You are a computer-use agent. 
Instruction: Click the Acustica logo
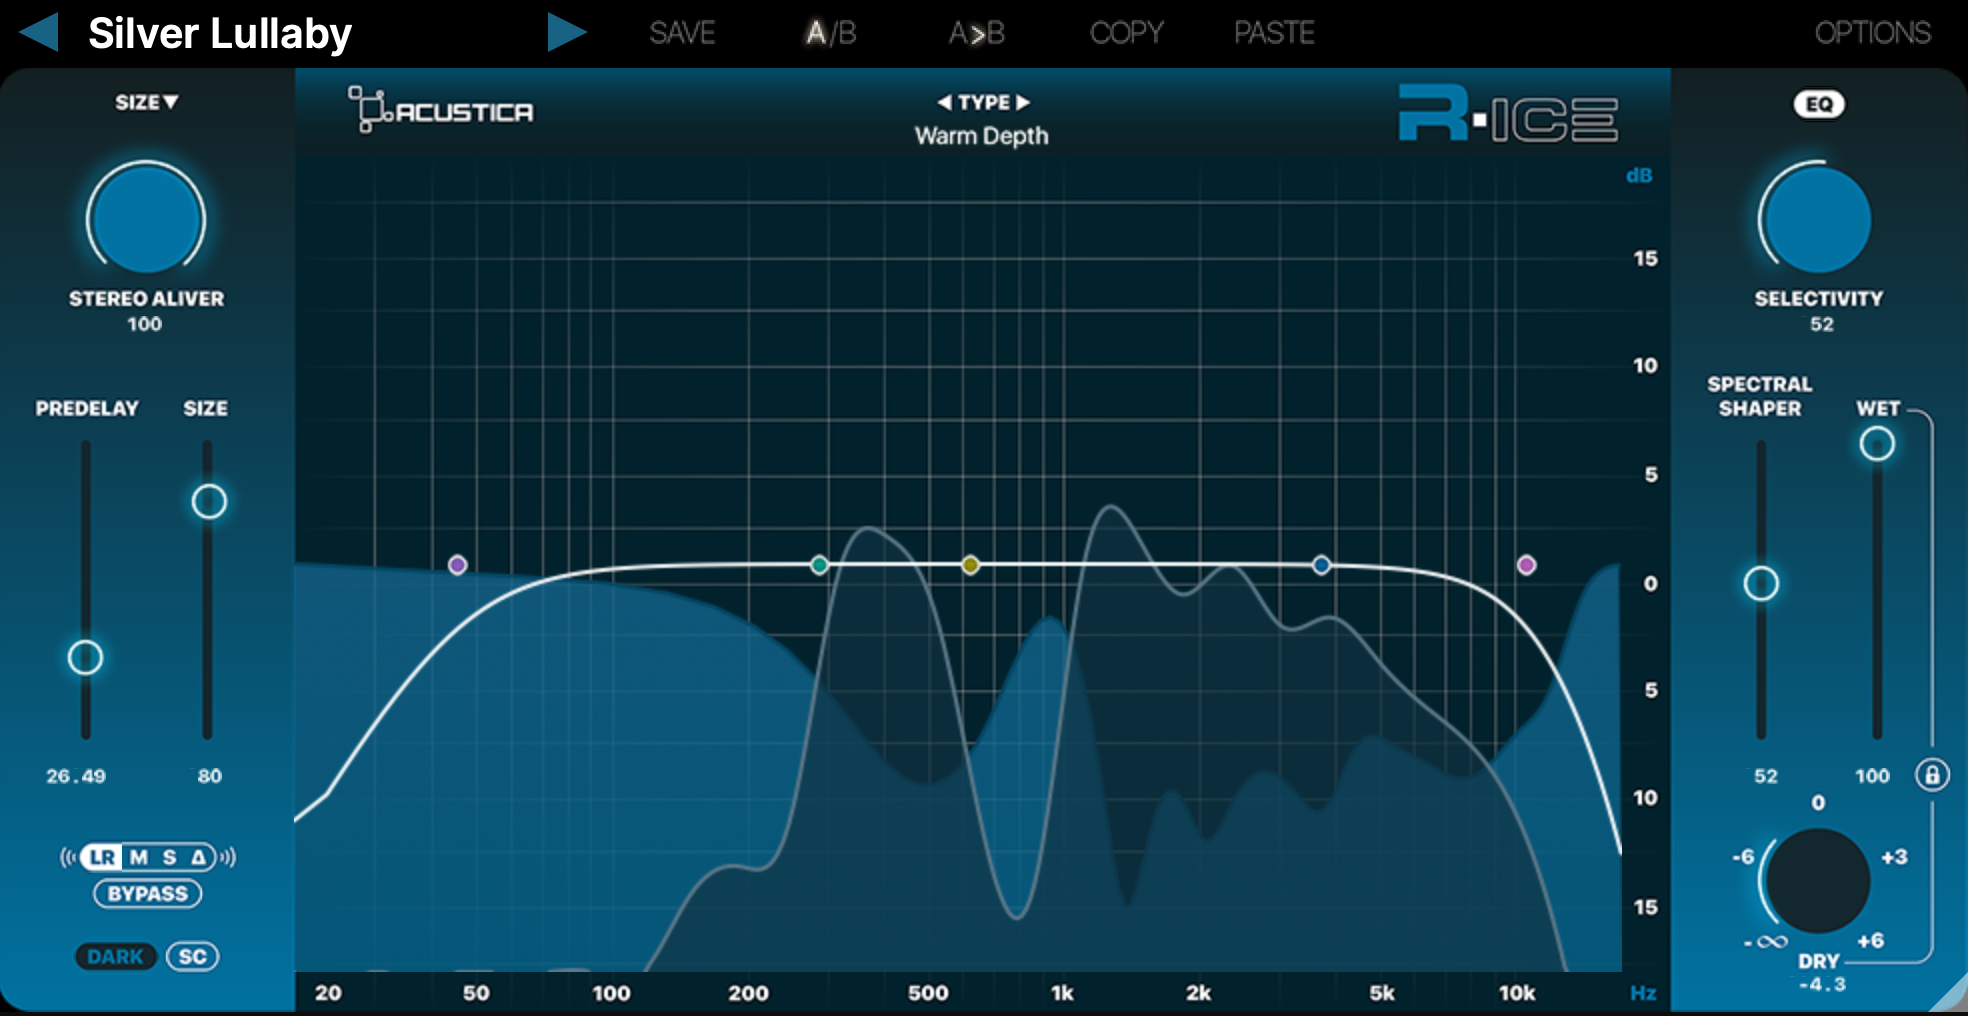coord(441,110)
